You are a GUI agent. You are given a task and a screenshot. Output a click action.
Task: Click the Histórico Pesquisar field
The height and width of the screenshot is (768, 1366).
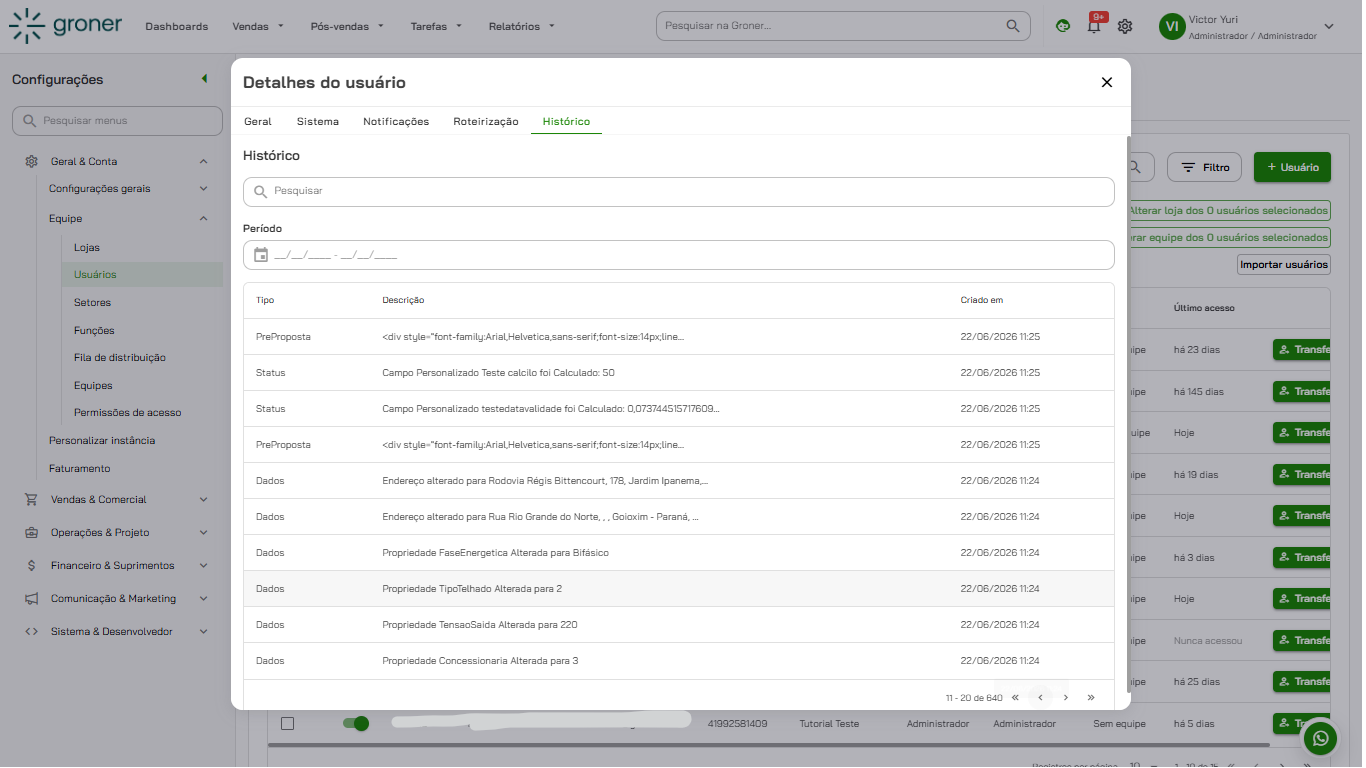(x=679, y=191)
